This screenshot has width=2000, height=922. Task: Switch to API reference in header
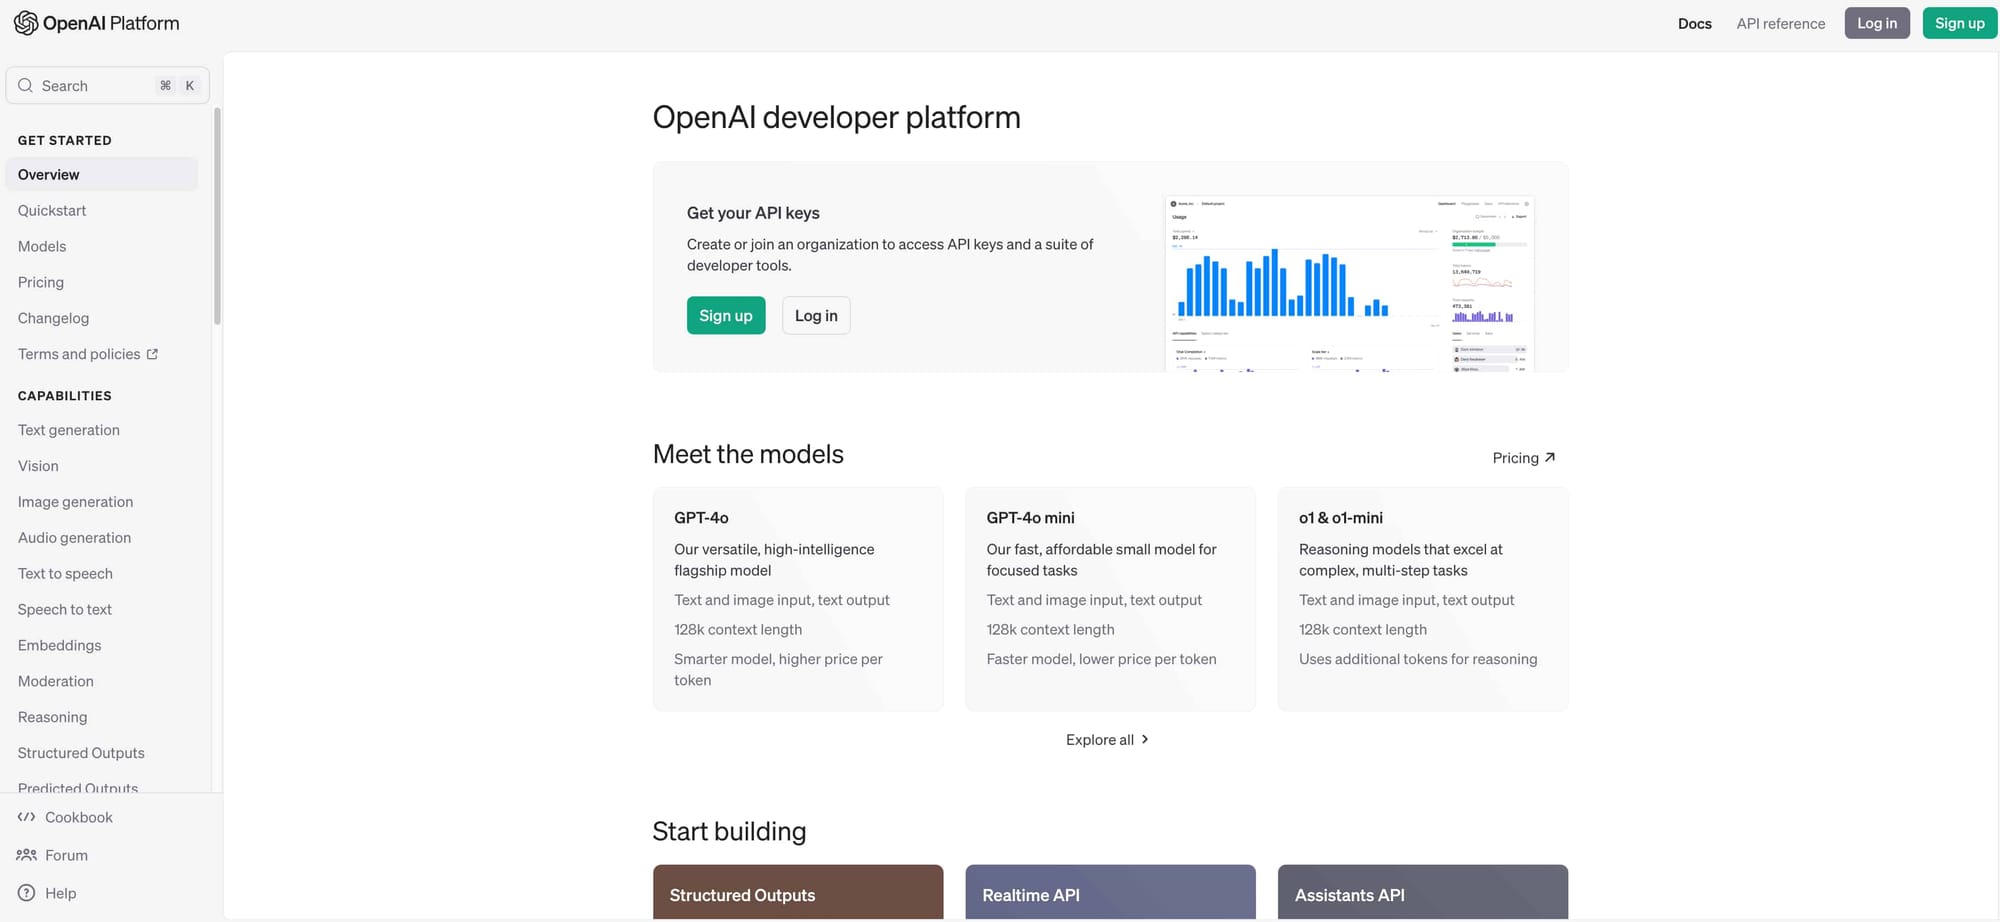(1781, 23)
